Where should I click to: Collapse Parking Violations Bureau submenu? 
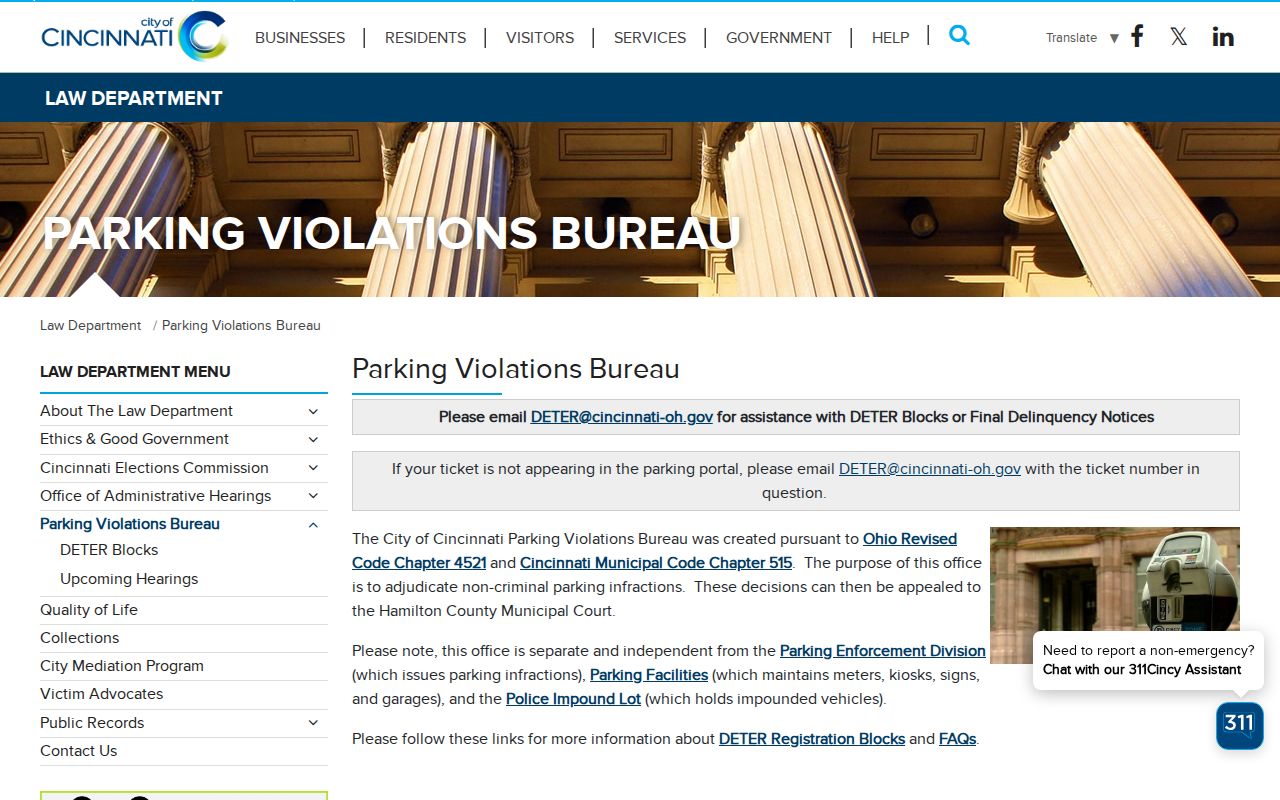[x=313, y=524]
